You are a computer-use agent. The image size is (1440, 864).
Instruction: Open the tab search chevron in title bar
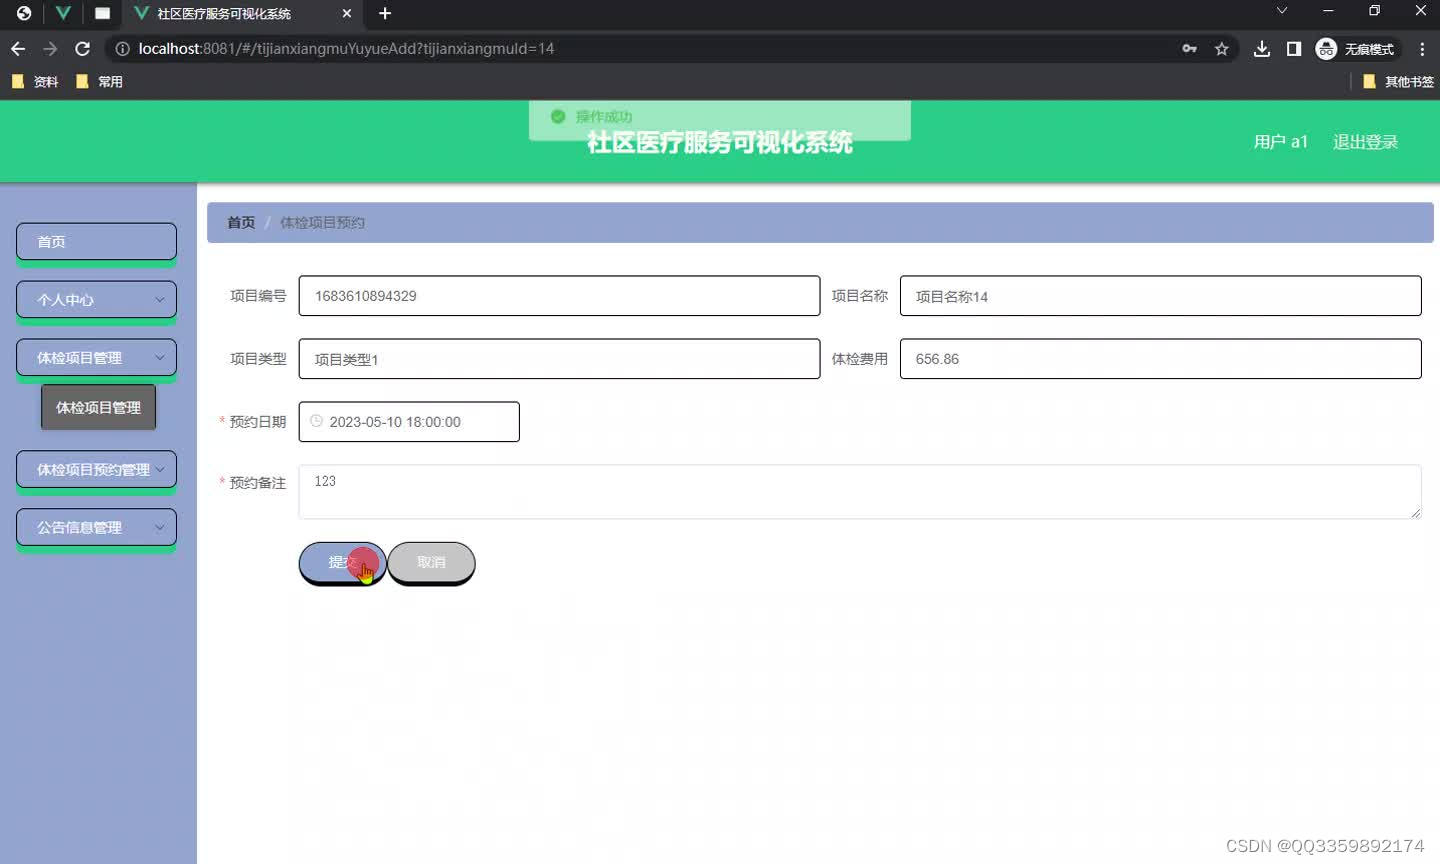(x=1281, y=11)
